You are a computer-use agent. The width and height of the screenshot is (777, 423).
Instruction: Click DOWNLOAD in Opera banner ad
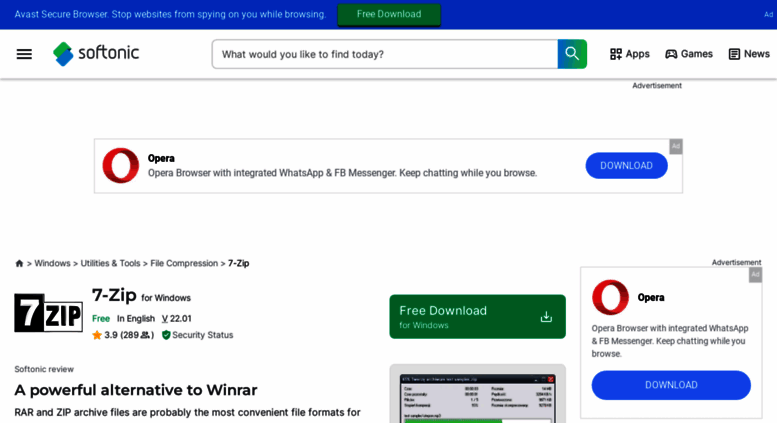tap(626, 165)
